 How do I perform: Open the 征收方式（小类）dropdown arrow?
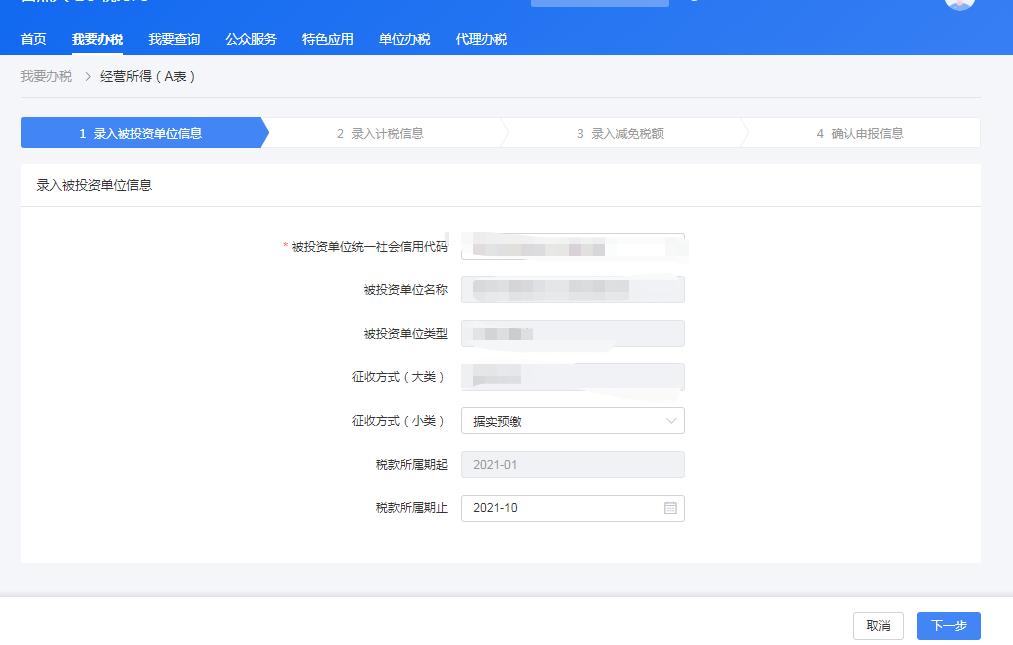[x=671, y=420]
